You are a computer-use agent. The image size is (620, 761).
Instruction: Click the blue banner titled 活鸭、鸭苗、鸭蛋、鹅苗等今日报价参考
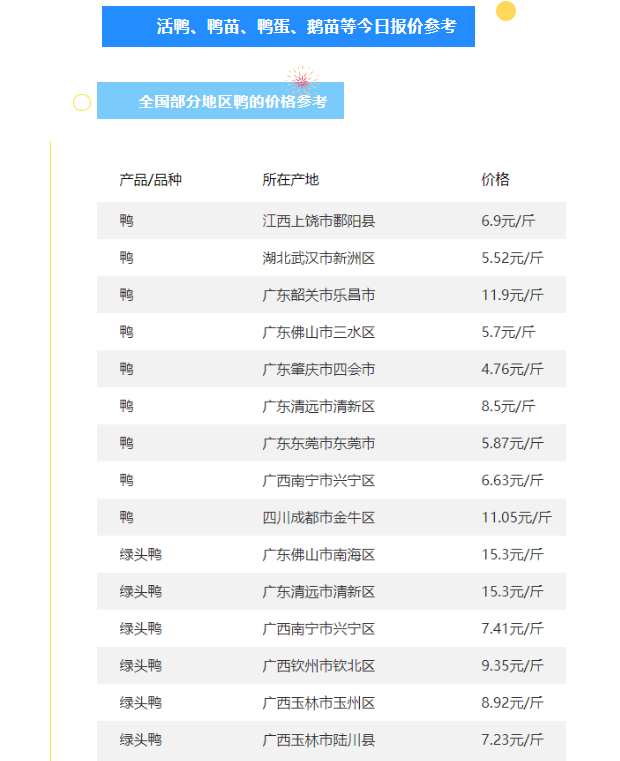coord(288,27)
